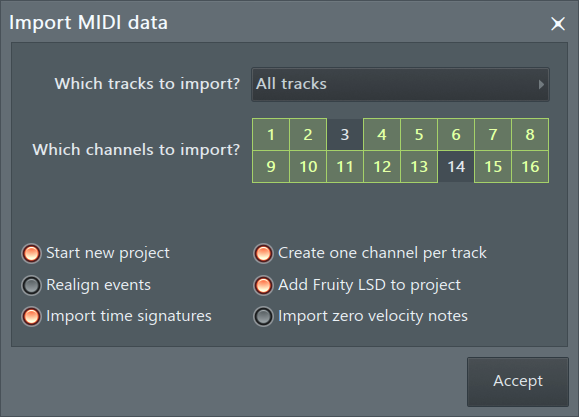
Task: Click the Accept button
Action: point(518,382)
